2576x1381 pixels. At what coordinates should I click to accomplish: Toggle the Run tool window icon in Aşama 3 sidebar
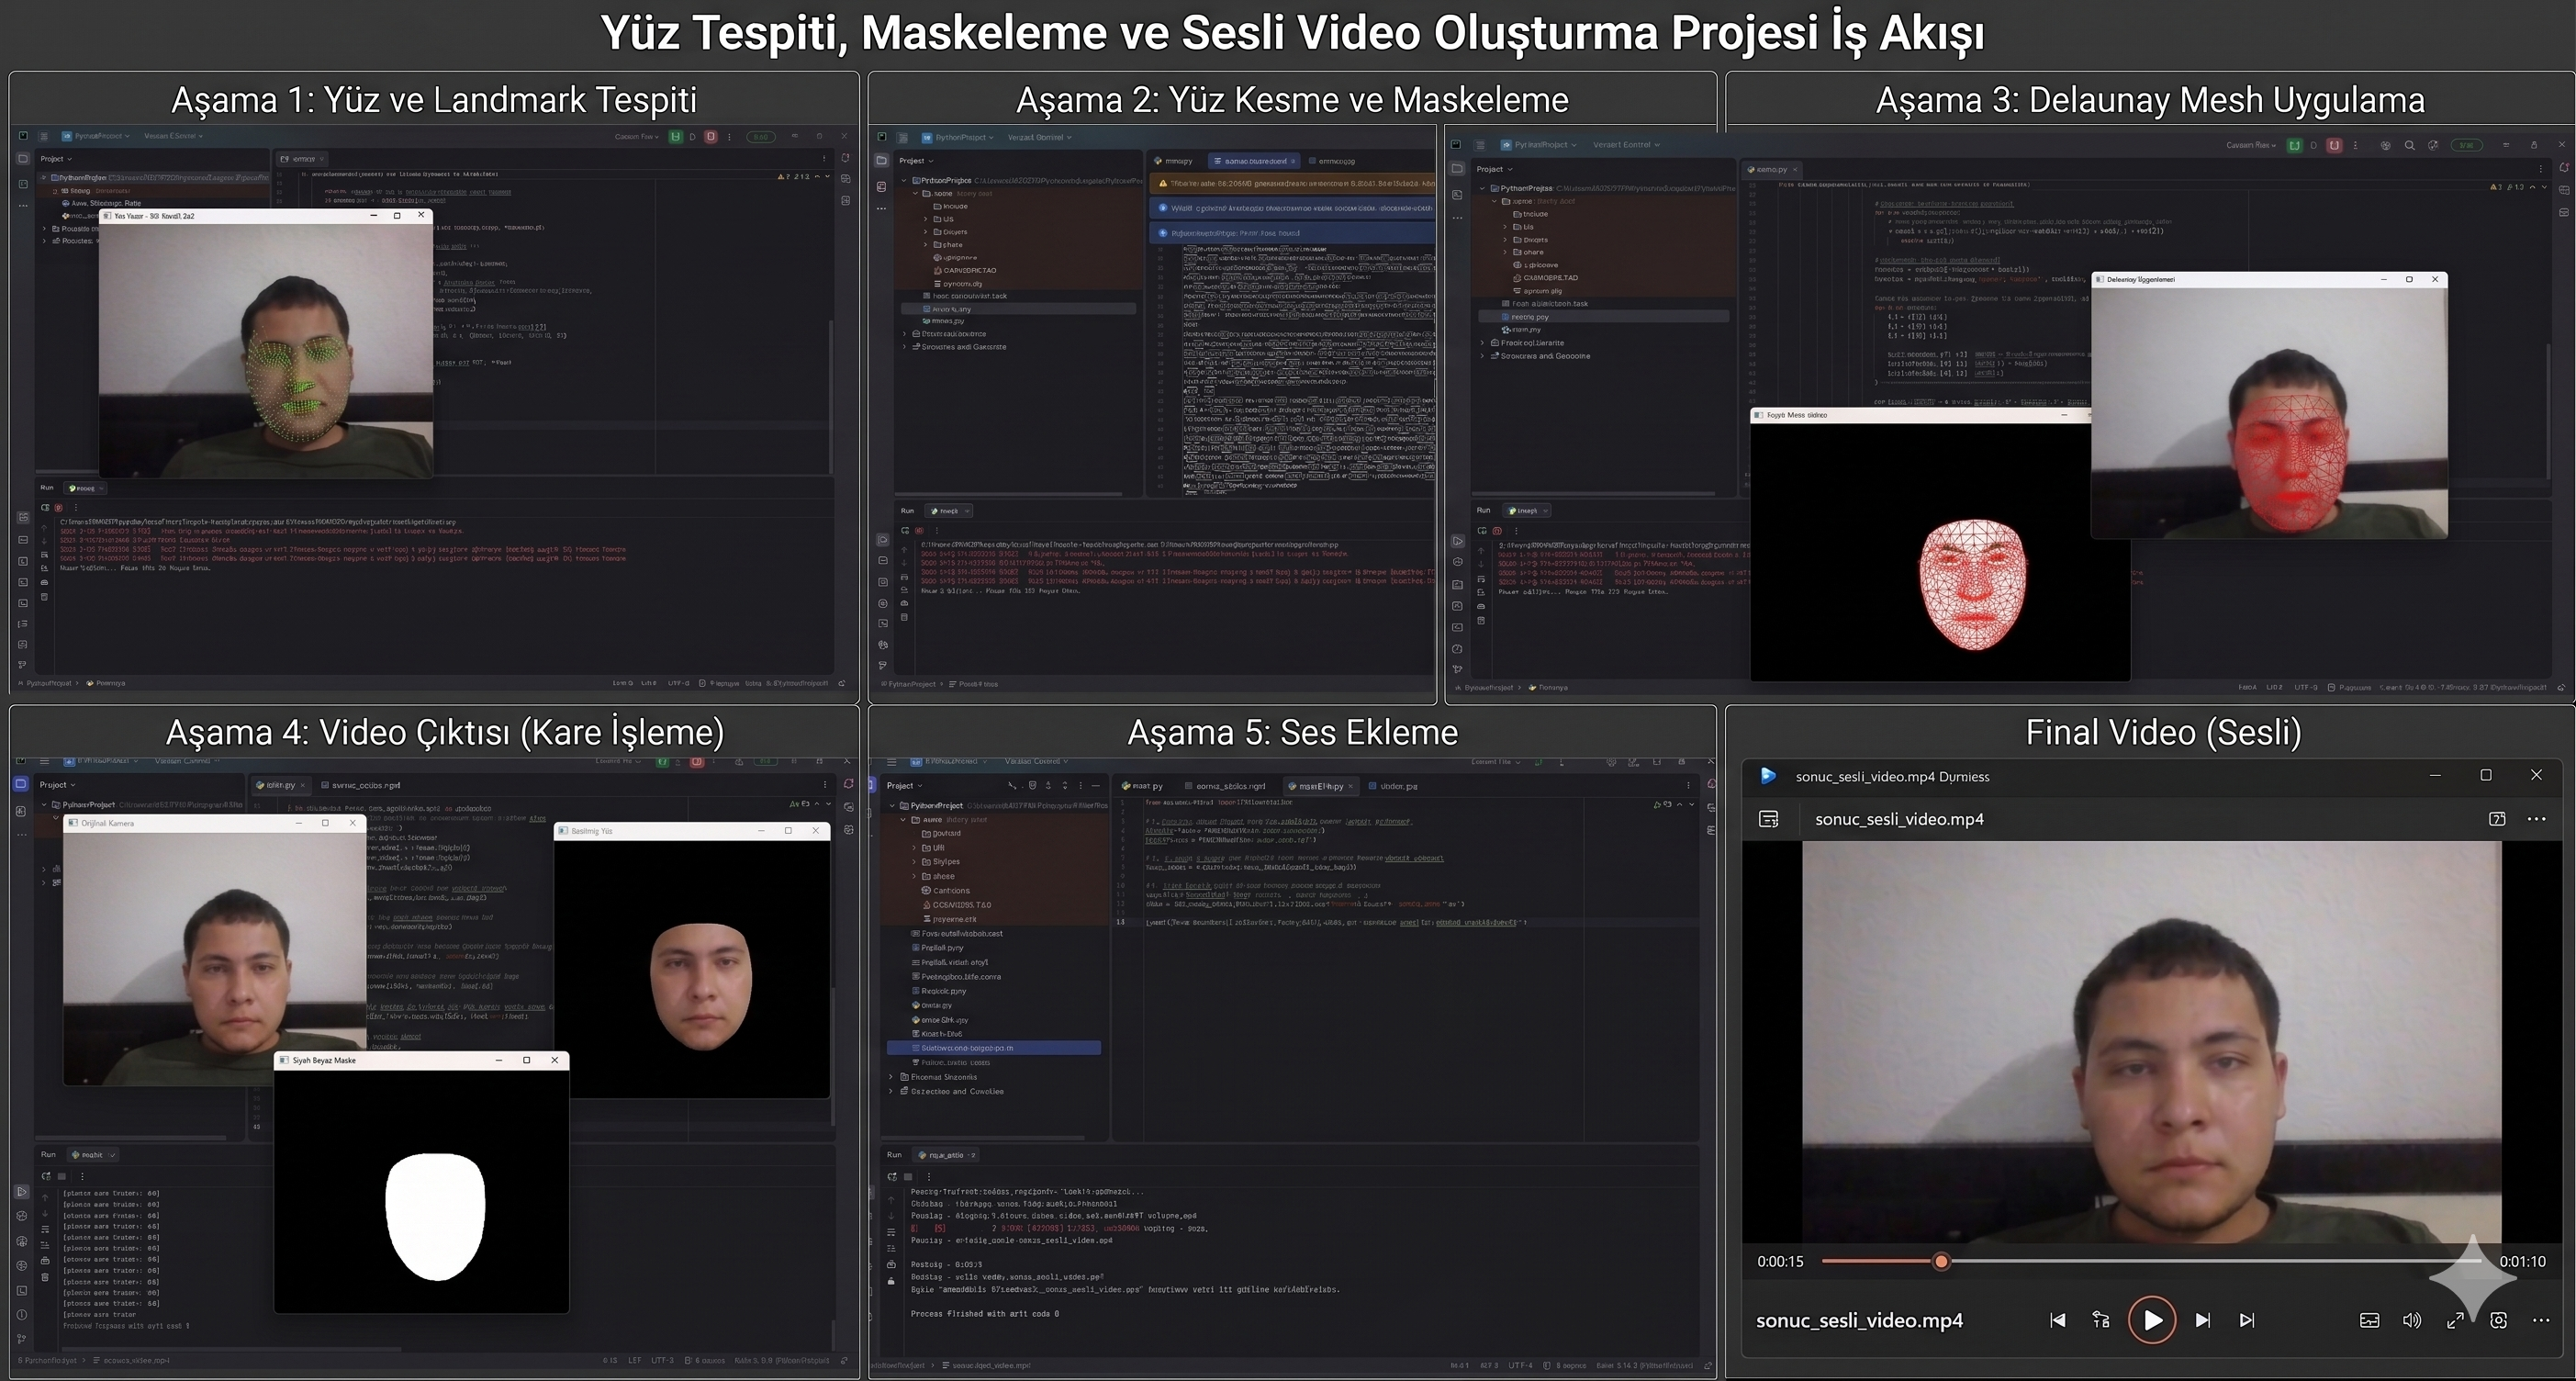(x=1457, y=541)
